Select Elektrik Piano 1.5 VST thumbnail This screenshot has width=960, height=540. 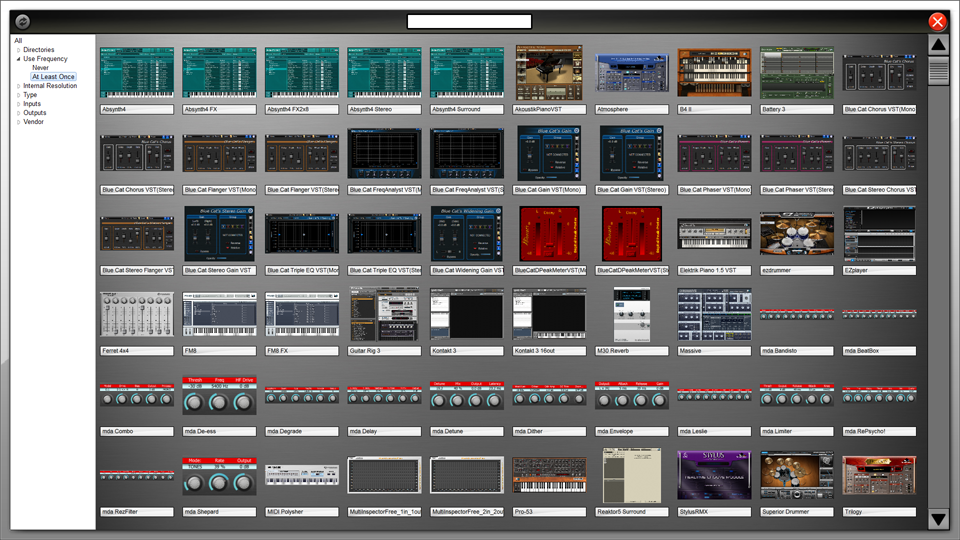(x=714, y=234)
